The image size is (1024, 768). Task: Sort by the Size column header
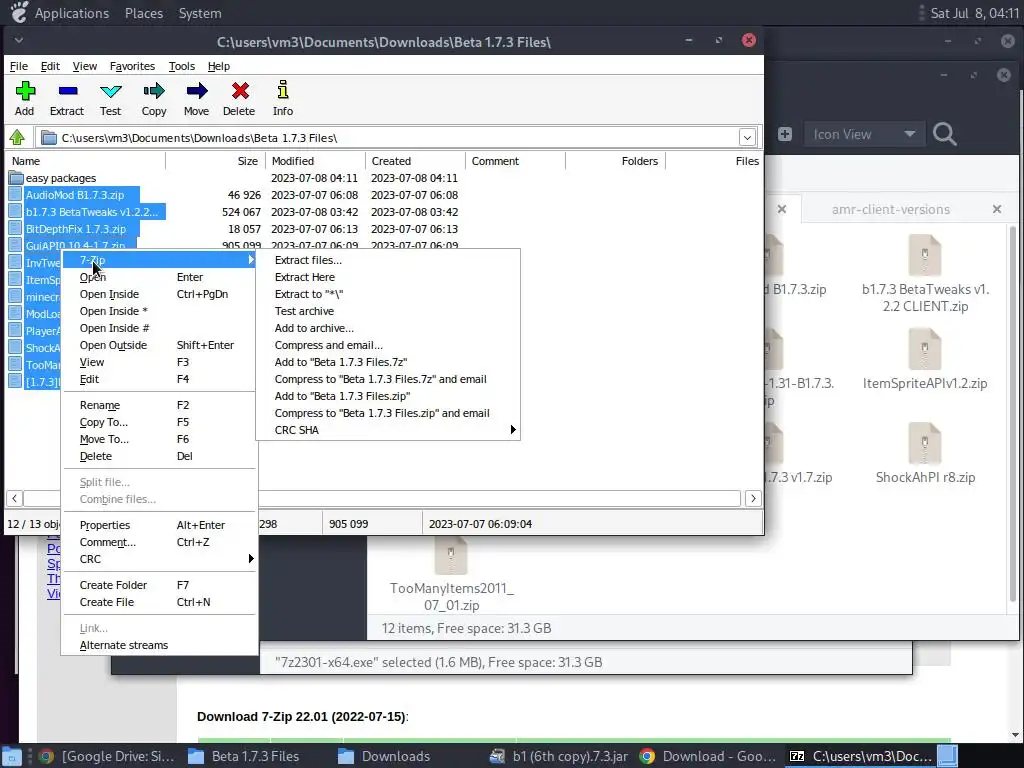216,161
